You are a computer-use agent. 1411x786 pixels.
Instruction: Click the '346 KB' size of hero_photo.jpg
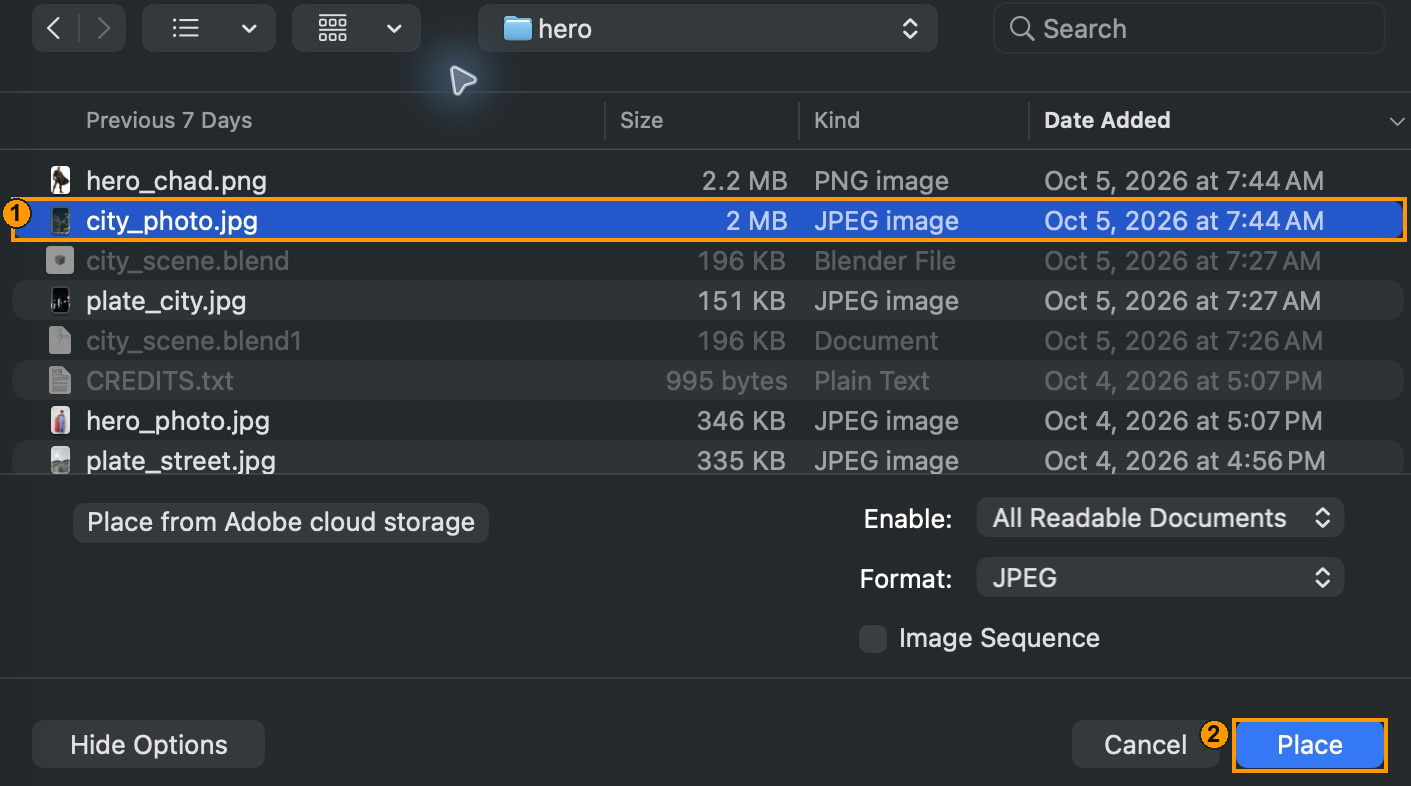(742, 421)
